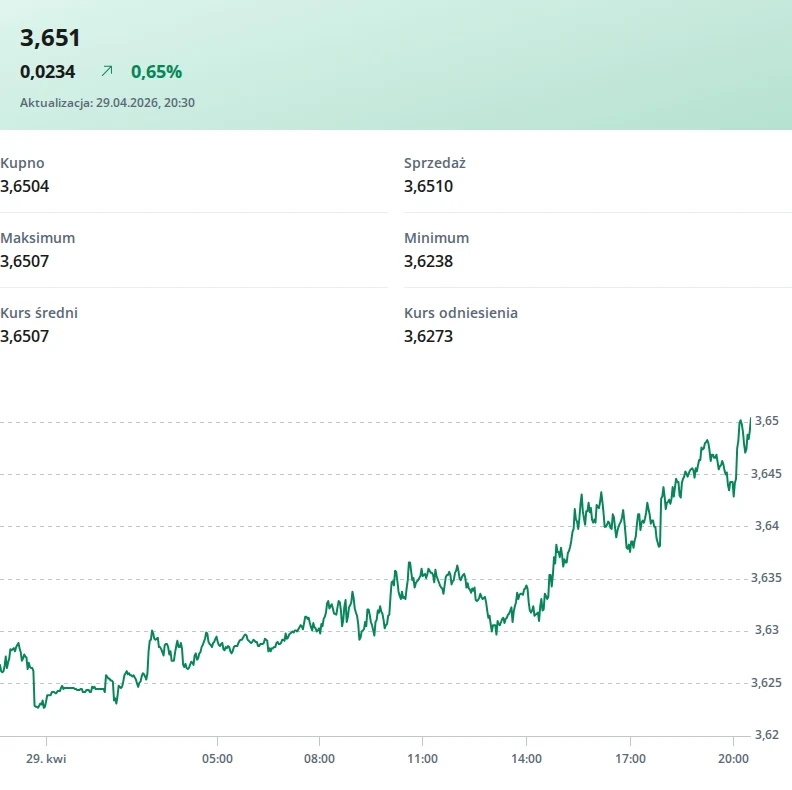Select the Kurs średni value 3,6507
This screenshot has height=790, width=792.
click(25, 336)
